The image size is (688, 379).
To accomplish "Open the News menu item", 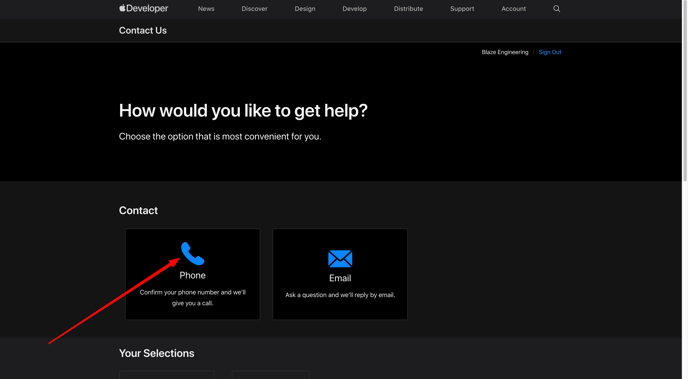I will click(206, 9).
